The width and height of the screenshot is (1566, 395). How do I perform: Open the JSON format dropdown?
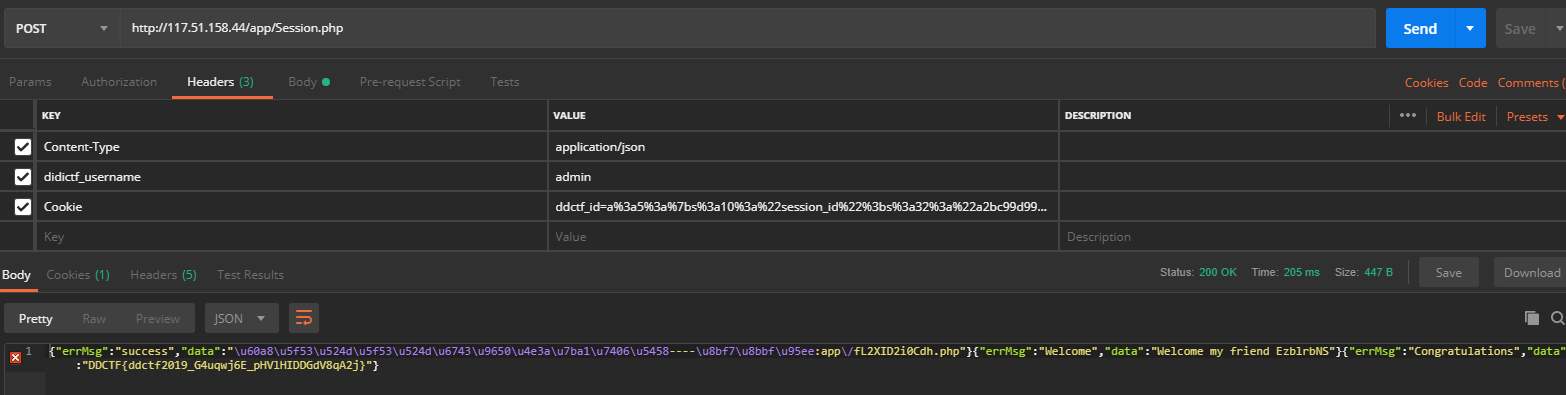pos(241,319)
